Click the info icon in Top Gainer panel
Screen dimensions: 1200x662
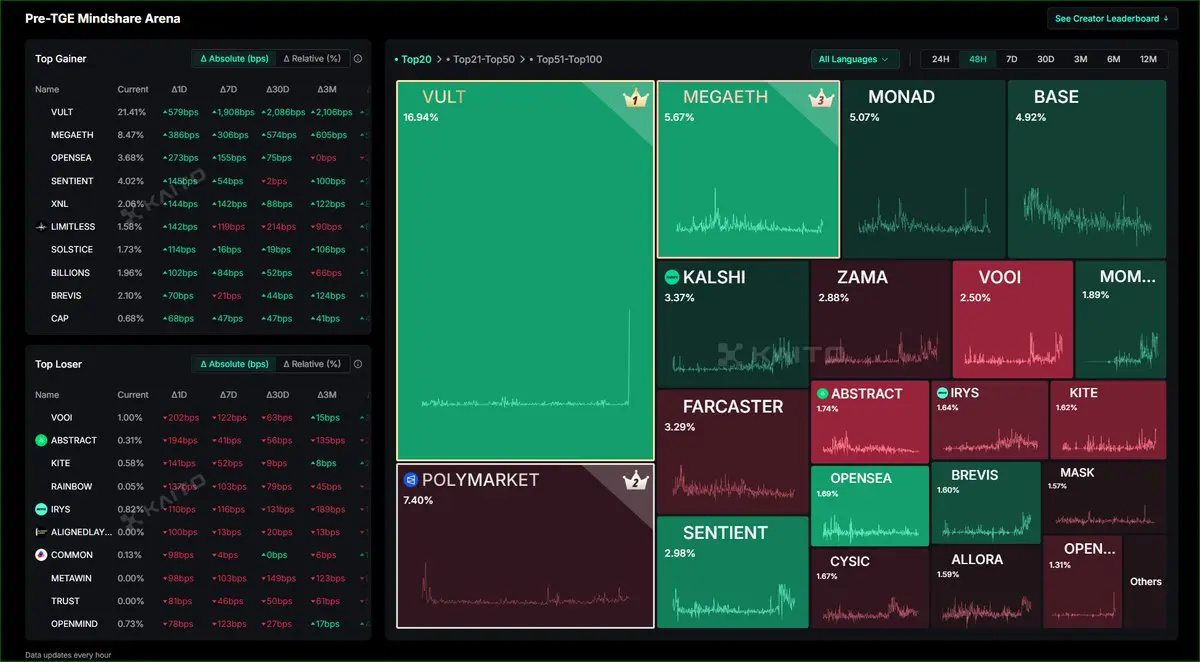tap(358, 59)
